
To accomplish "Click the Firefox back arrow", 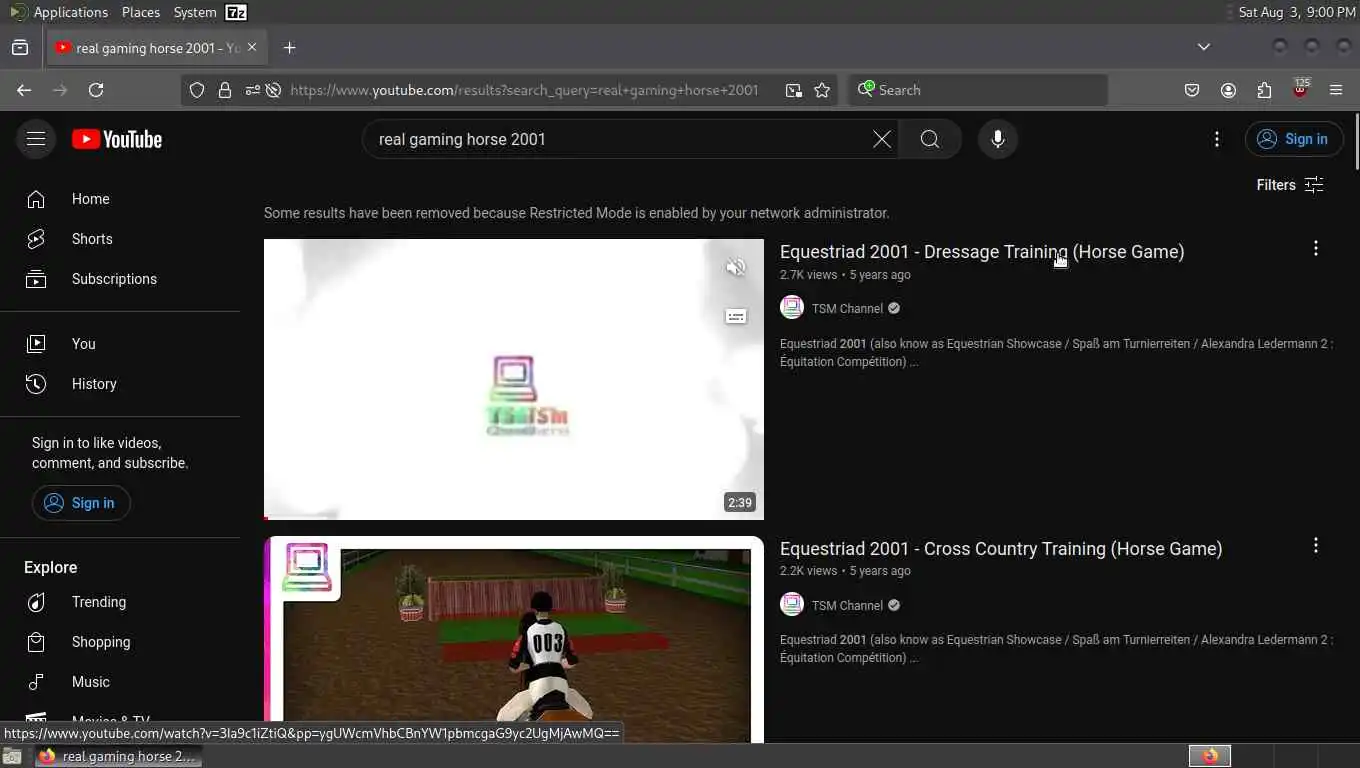I will coord(24,90).
